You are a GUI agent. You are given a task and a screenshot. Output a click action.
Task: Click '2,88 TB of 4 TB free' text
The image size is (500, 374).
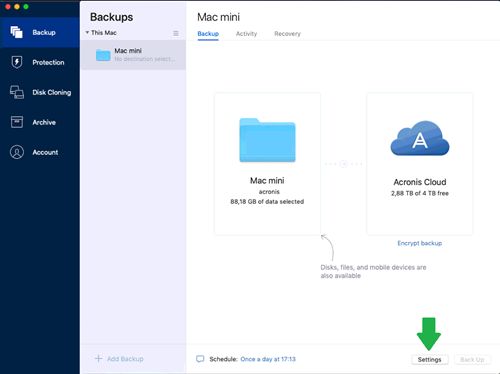click(420, 193)
